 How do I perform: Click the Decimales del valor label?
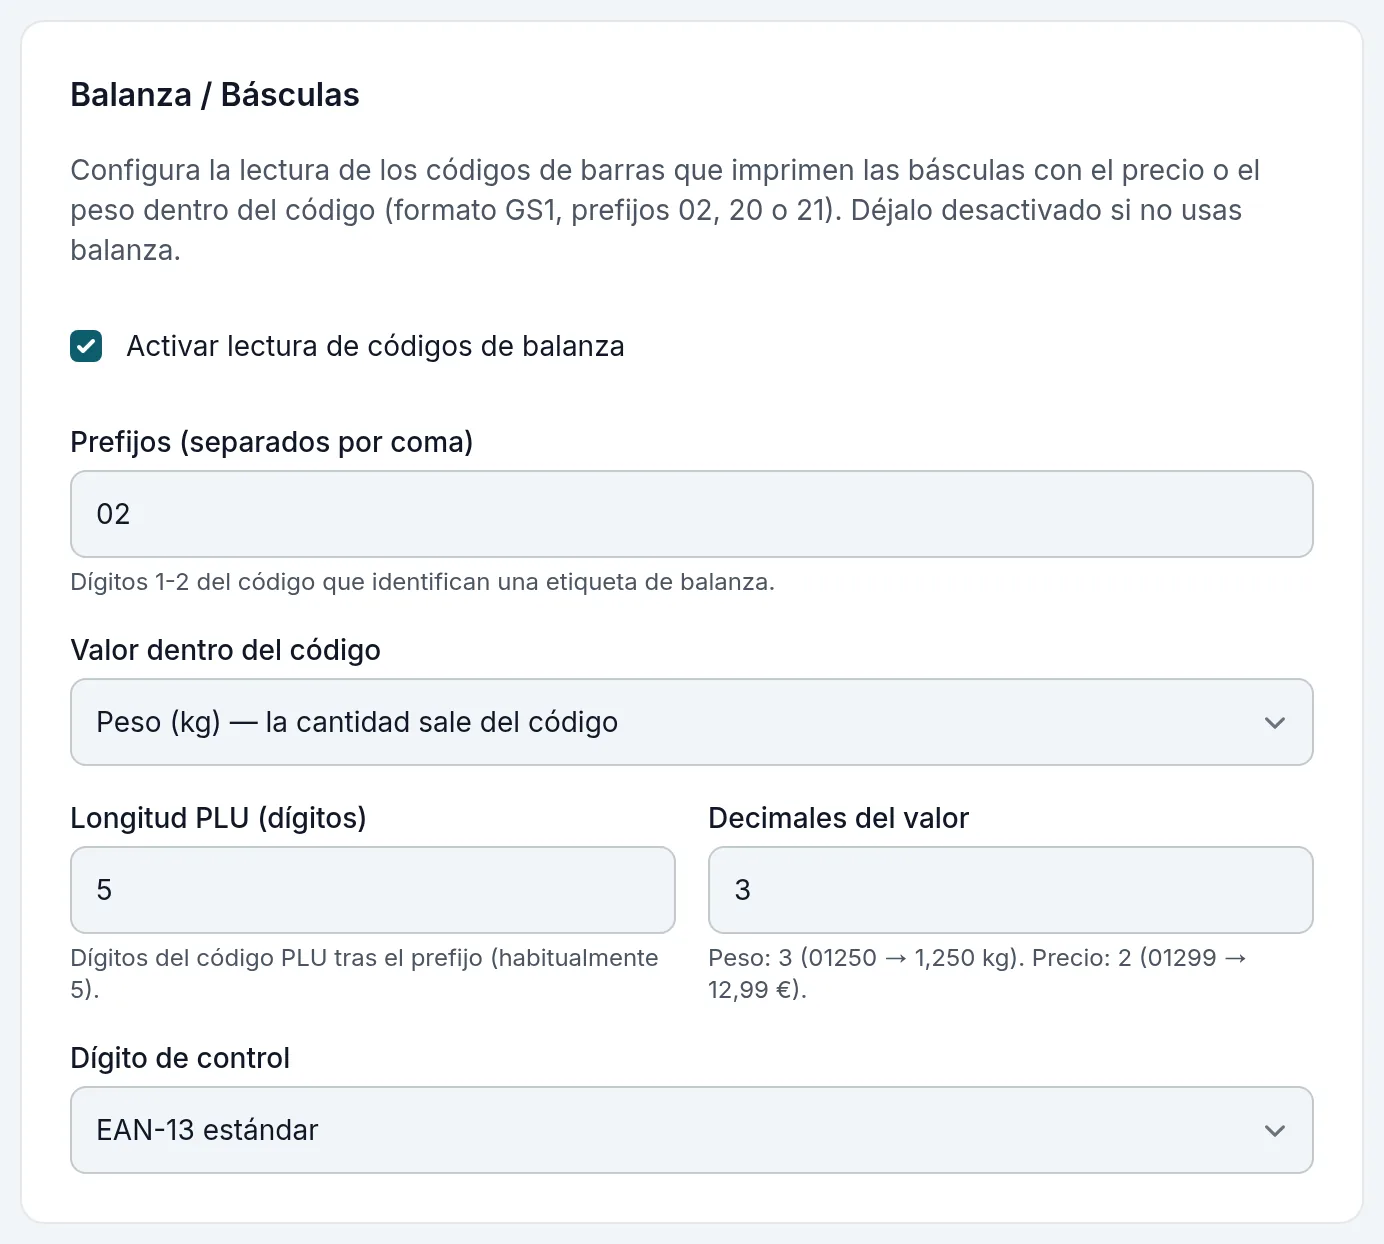838,818
